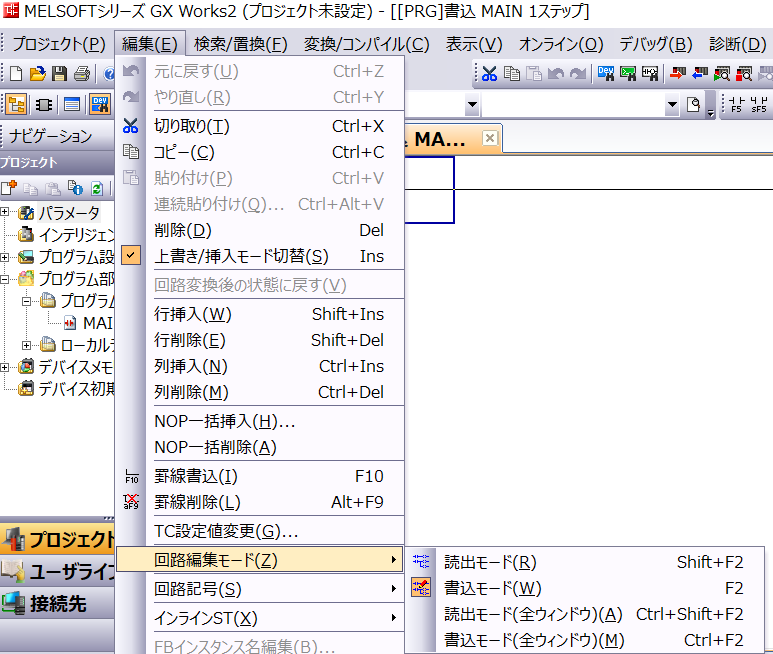The width and height of the screenshot is (773, 654).
Task: Open the left combo box dropdown arrow
Action: tap(472, 104)
